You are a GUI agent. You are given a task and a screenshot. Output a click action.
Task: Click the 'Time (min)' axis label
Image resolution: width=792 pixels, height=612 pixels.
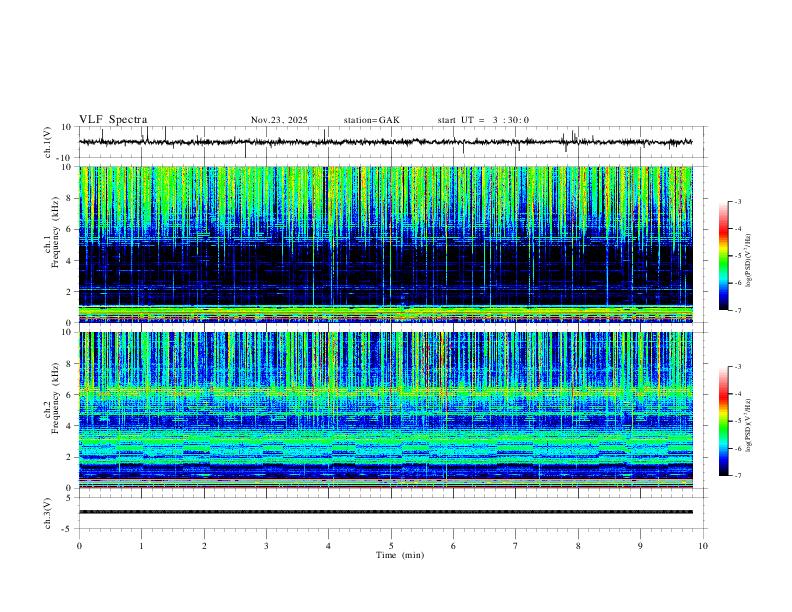400,555
